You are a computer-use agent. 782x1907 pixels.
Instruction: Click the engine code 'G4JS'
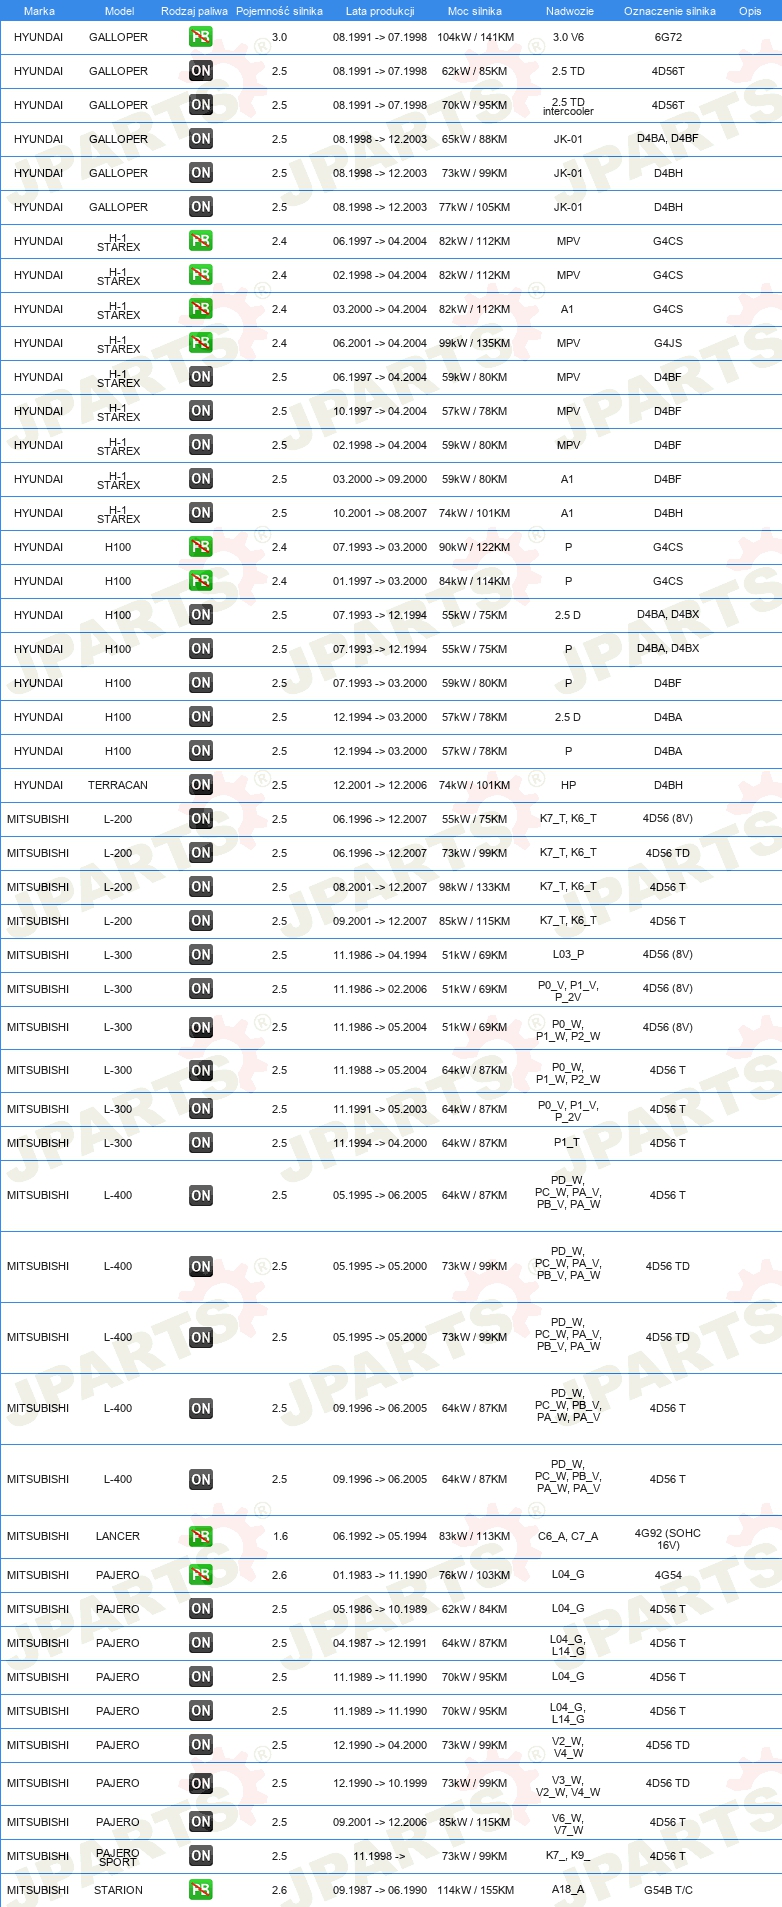click(668, 343)
